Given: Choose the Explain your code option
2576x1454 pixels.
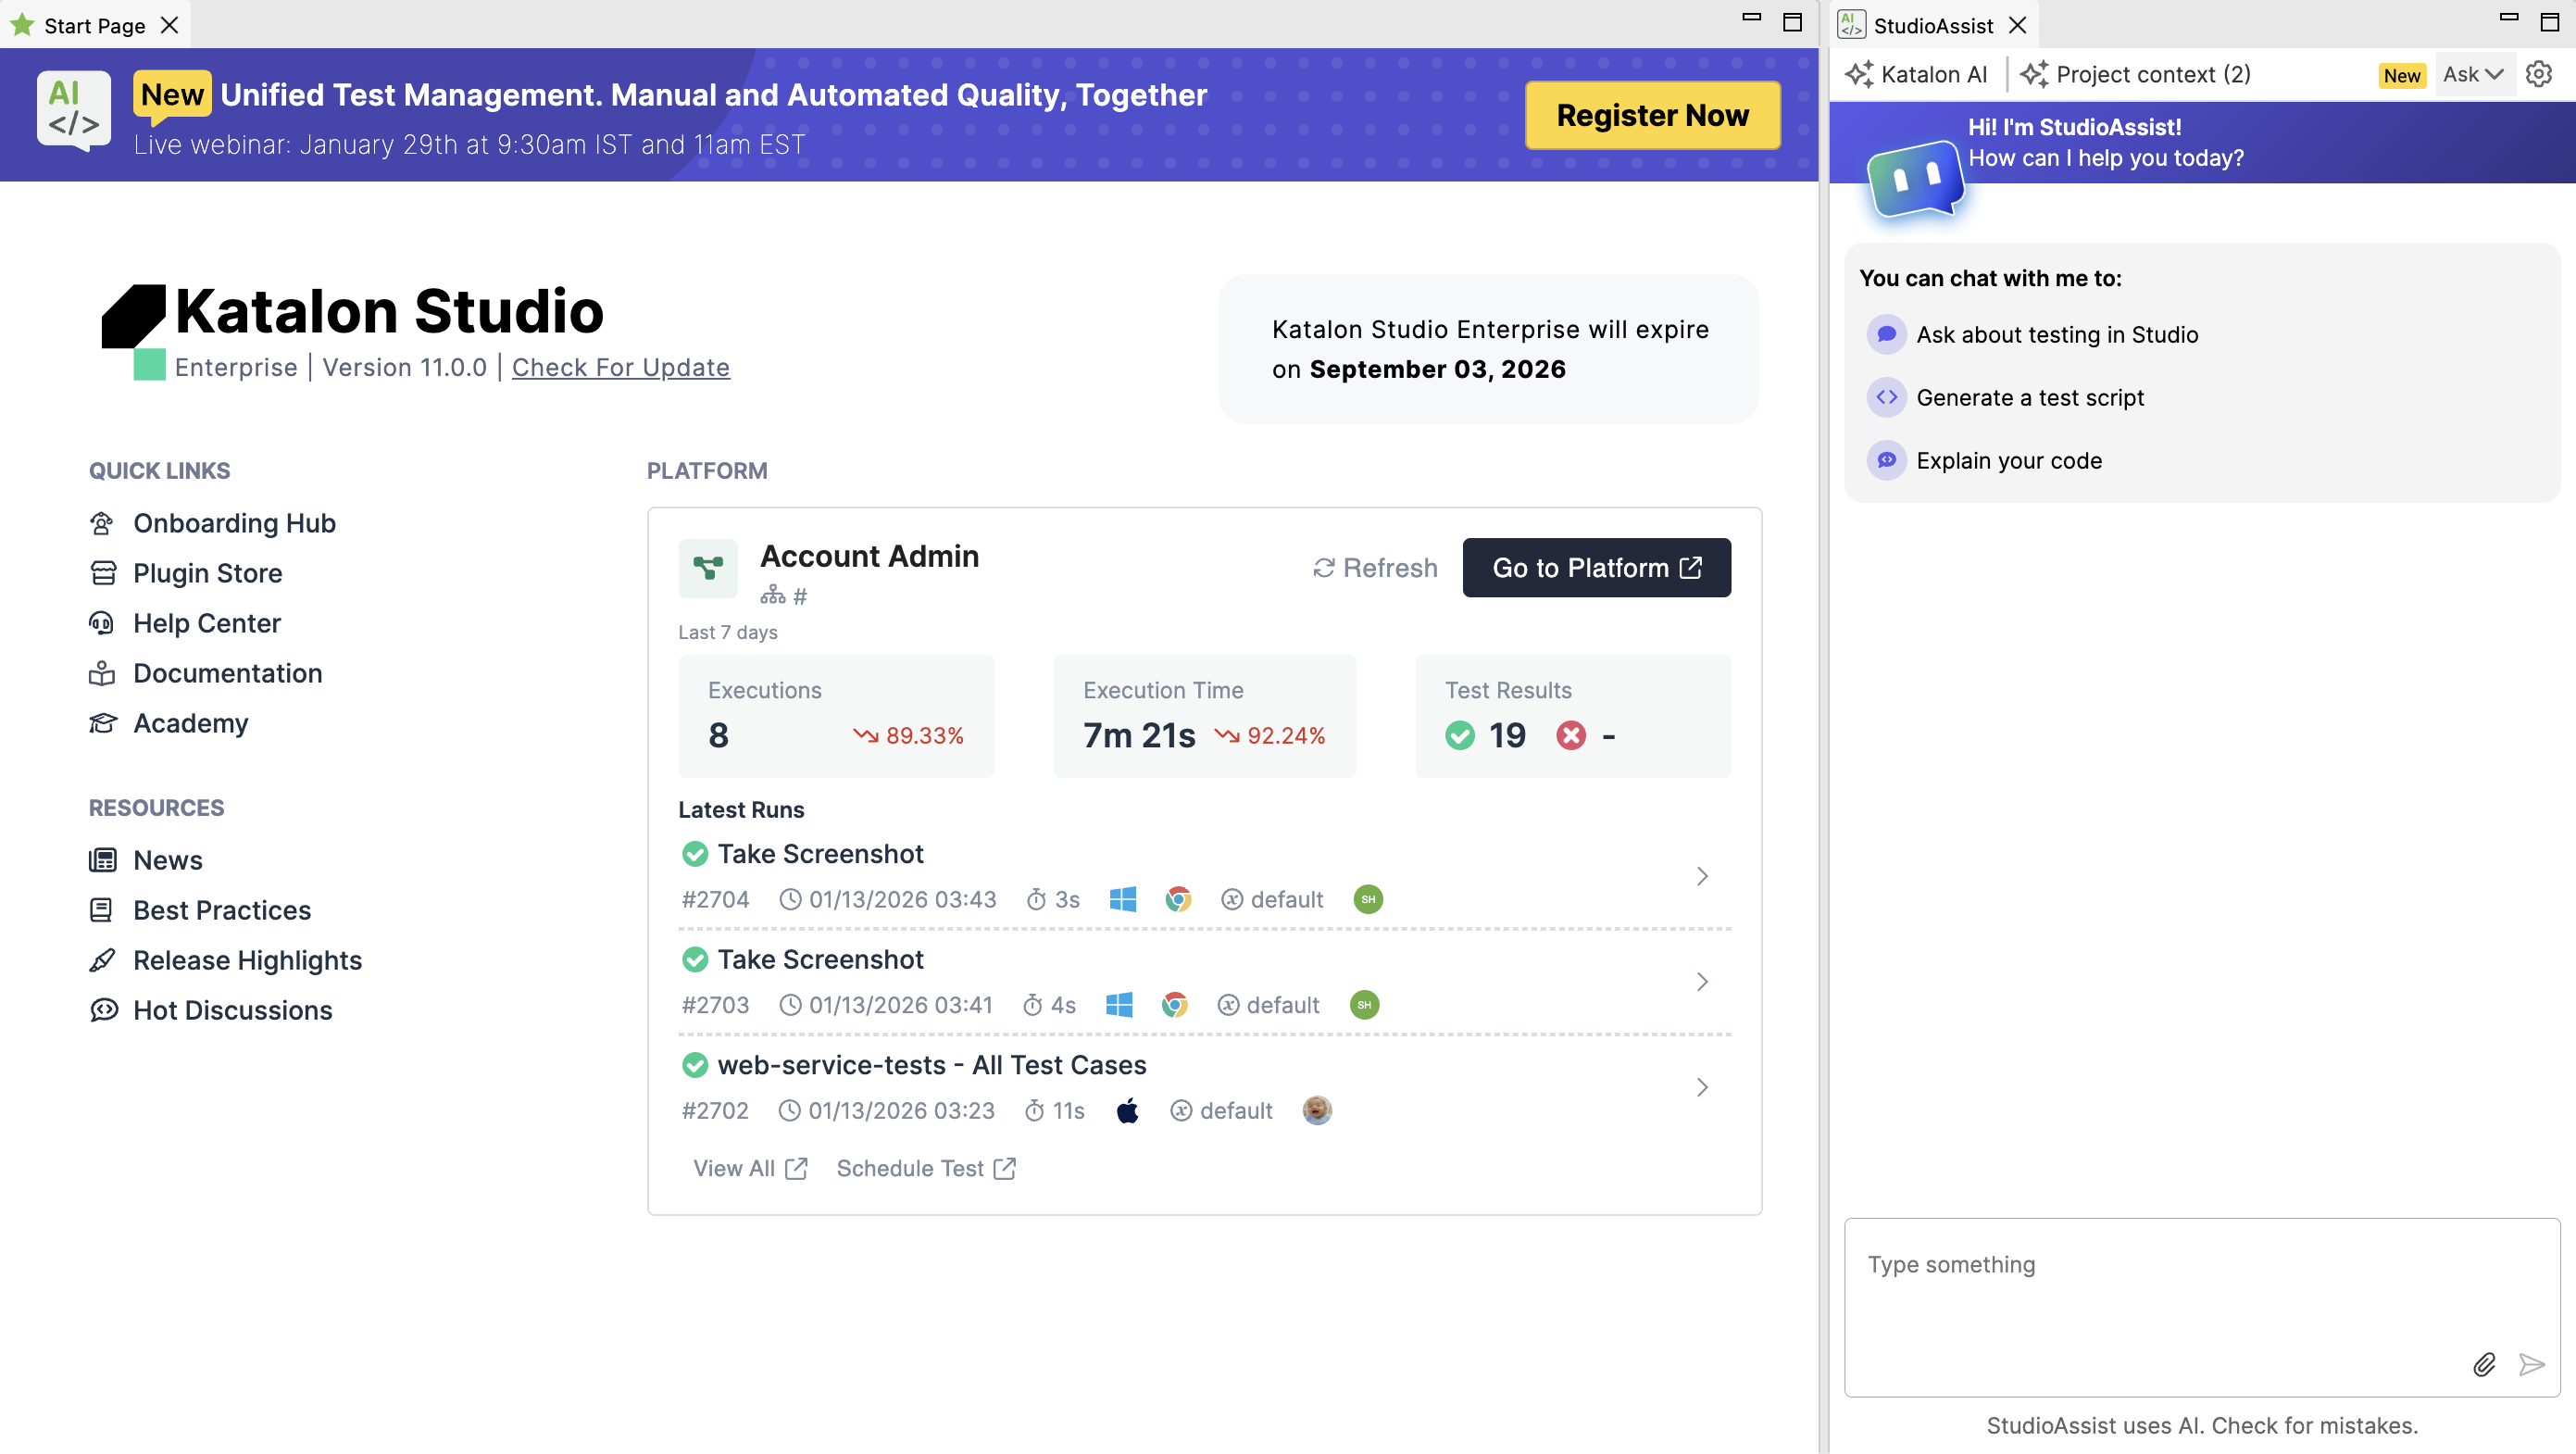Looking at the screenshot, I should tap(2009, 461).
